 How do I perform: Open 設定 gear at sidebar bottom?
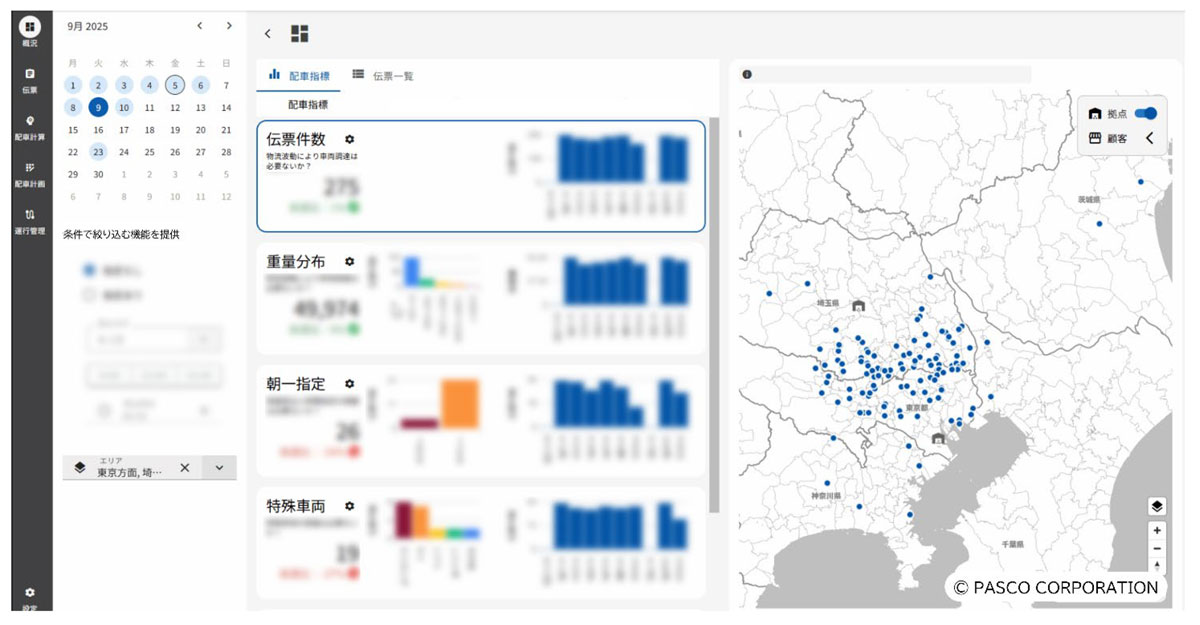click(x=30, y=596)
